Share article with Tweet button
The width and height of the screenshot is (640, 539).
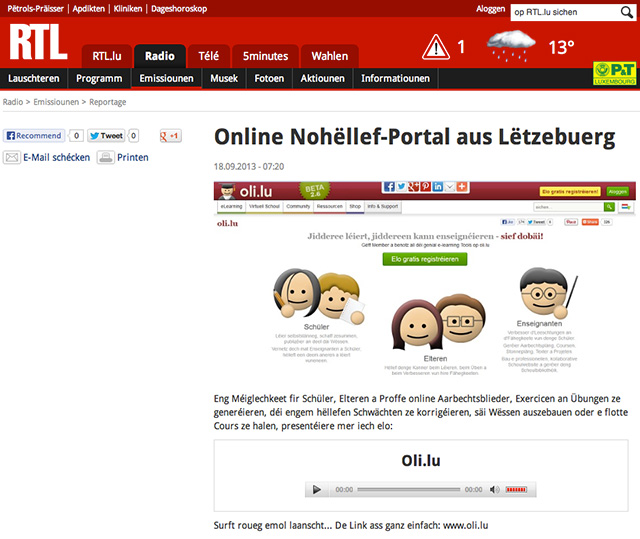pos(106,135)
